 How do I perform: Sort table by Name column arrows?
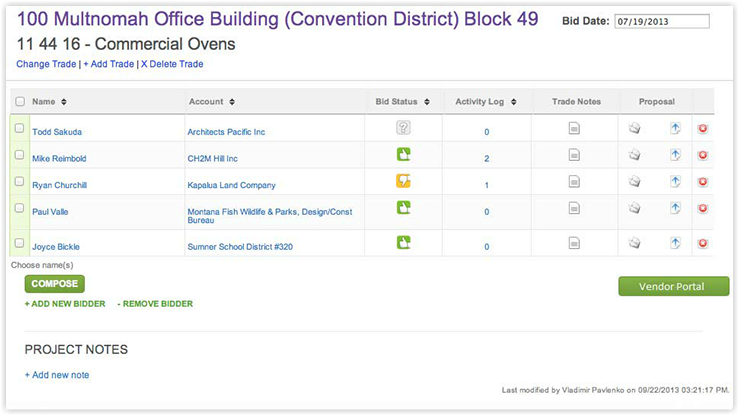[x=64, y=102]
